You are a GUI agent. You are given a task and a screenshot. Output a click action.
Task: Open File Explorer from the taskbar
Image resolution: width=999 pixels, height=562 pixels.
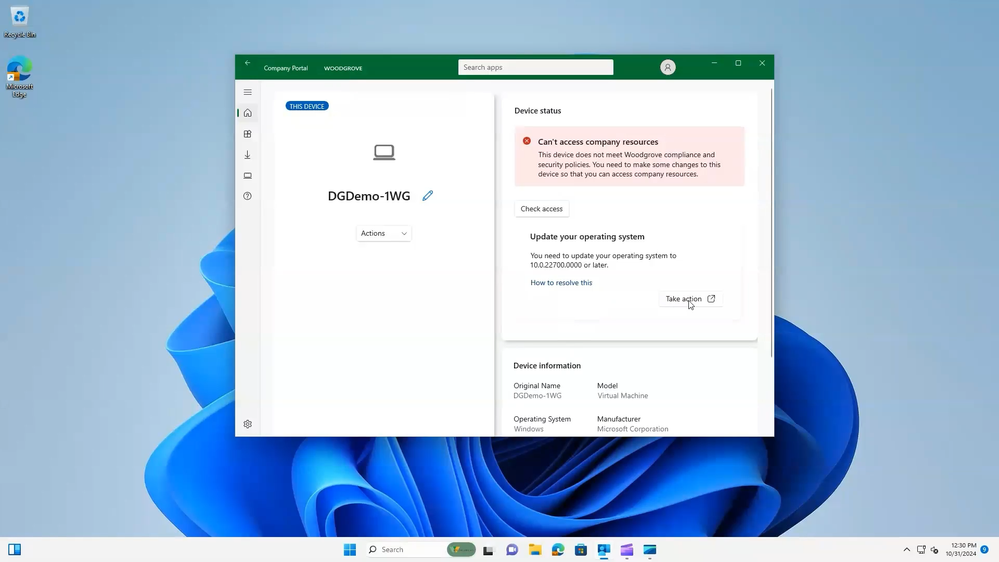[535, 550]
